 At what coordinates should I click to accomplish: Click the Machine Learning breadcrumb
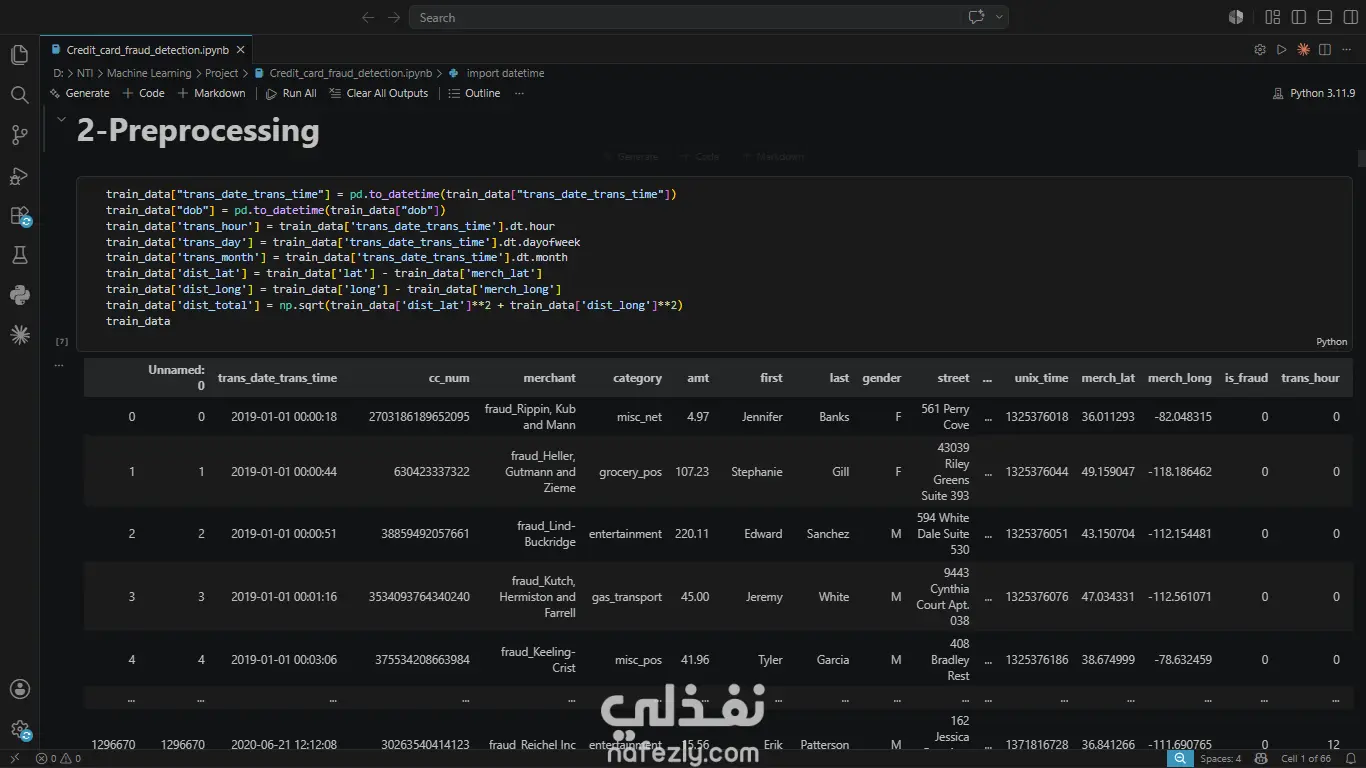(149, 73)
